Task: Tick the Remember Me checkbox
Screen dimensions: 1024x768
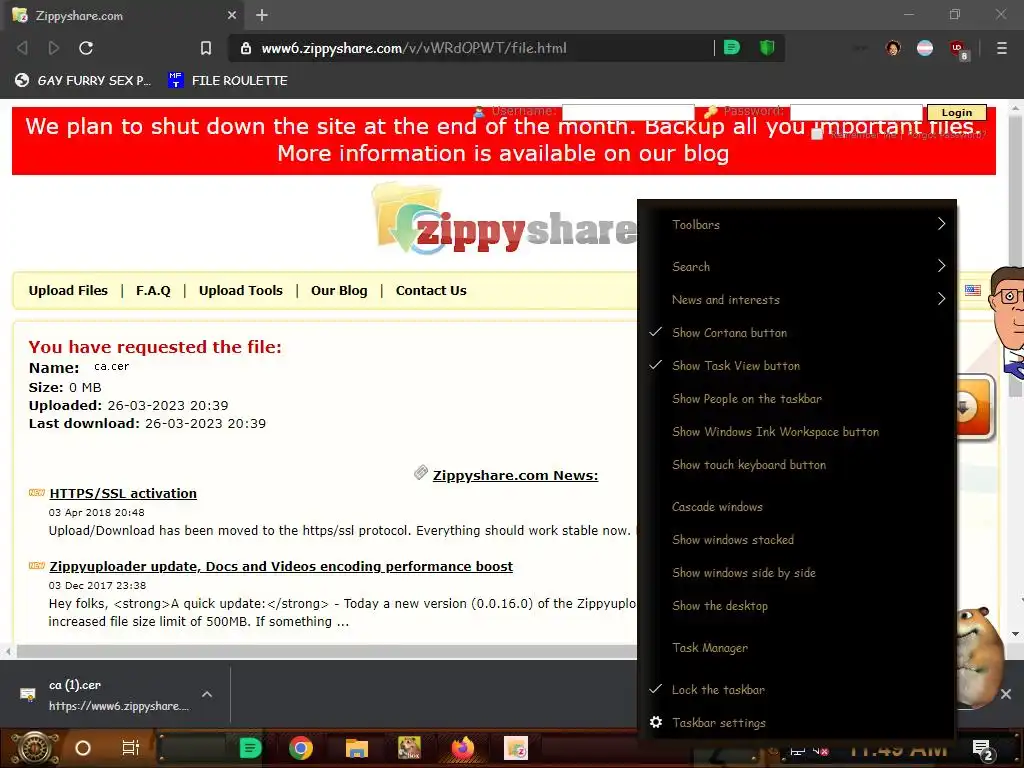Action: 816,134
